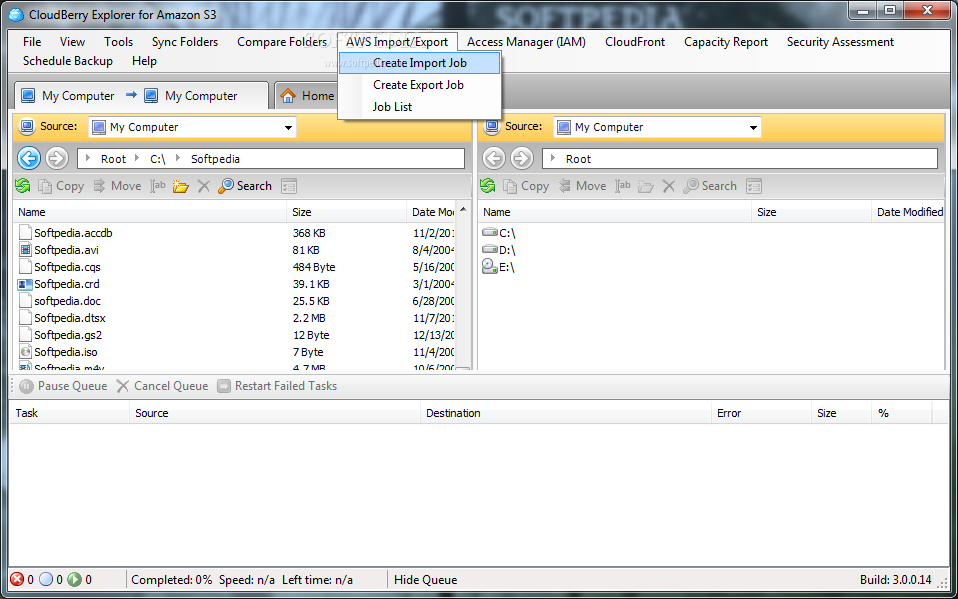Select the C:\ drive in right pane
958x599 pixels.
499,233
